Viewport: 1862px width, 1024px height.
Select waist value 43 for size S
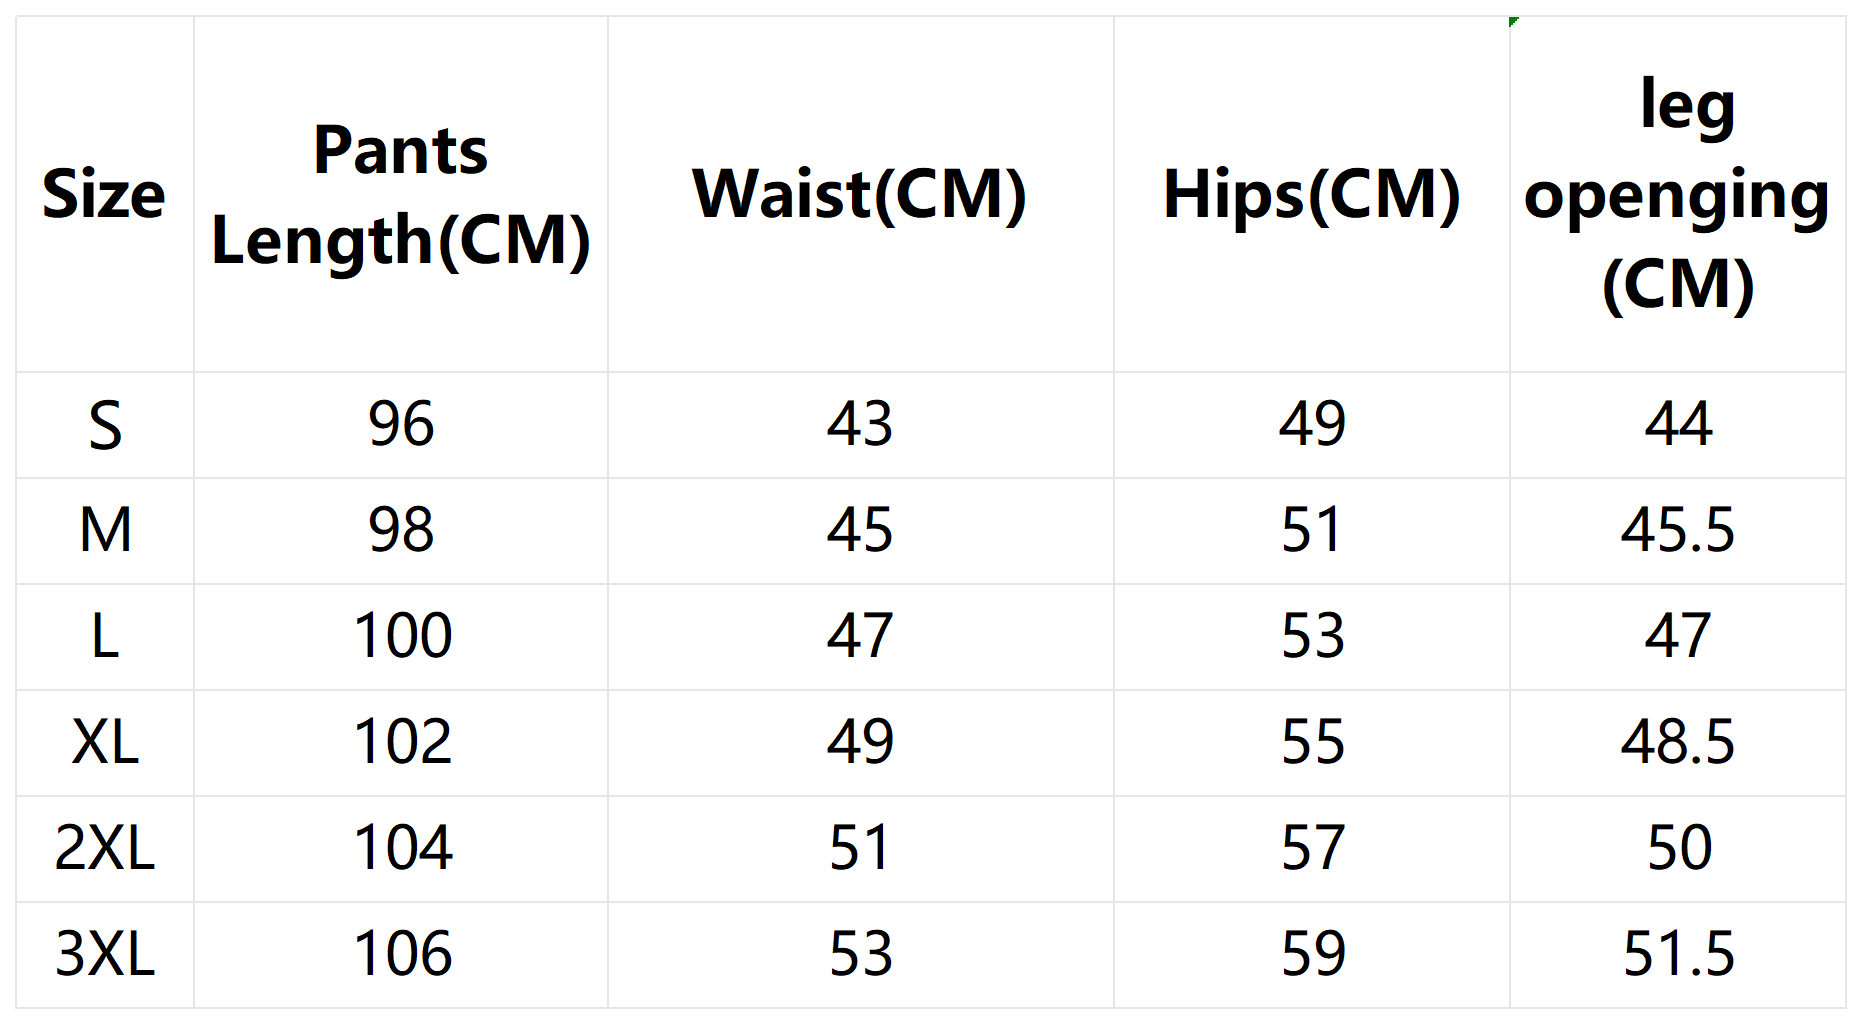click(860, 425)
